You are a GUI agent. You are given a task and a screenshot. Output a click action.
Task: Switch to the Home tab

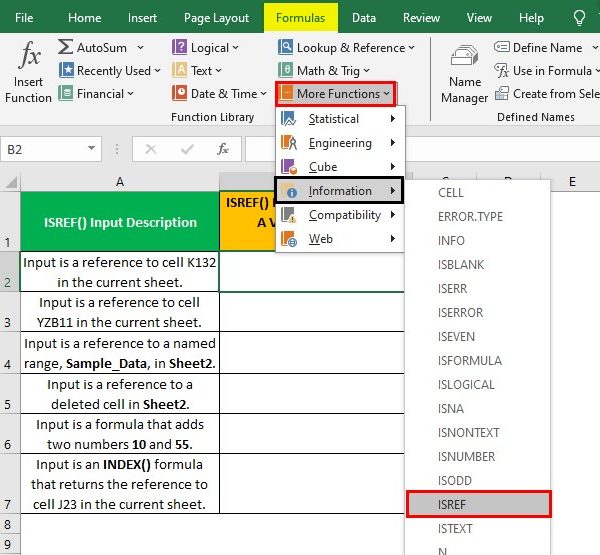pyautogui.click(x=85, y=18)
